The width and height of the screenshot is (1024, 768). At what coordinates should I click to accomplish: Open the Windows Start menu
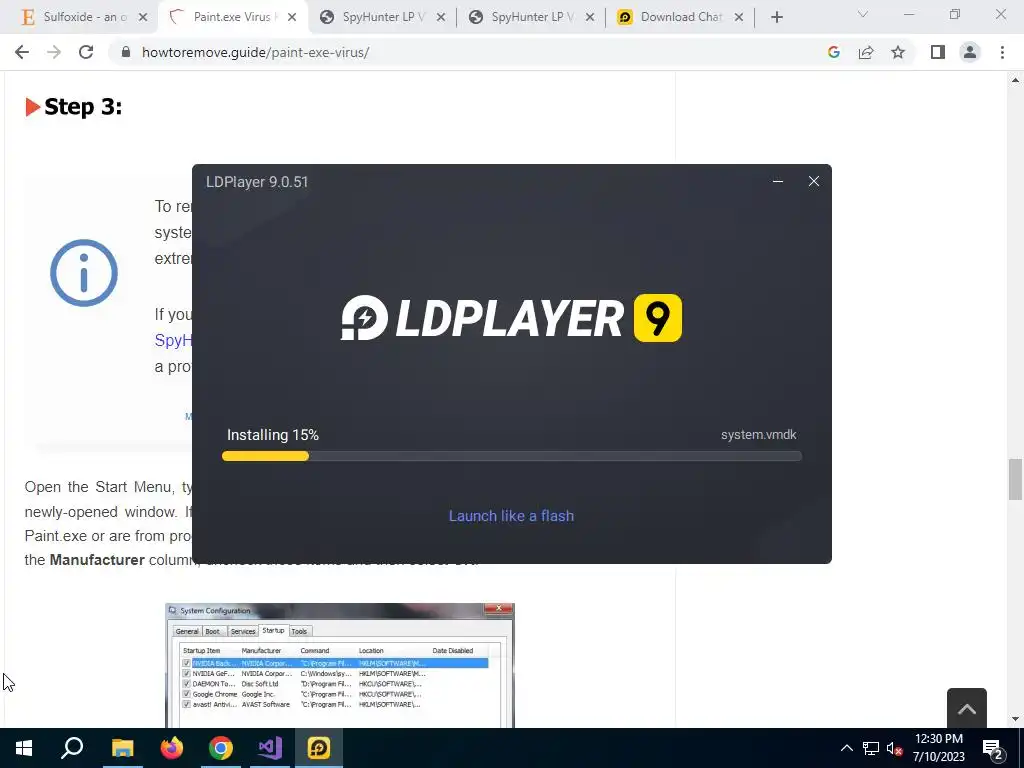point(24,748)
